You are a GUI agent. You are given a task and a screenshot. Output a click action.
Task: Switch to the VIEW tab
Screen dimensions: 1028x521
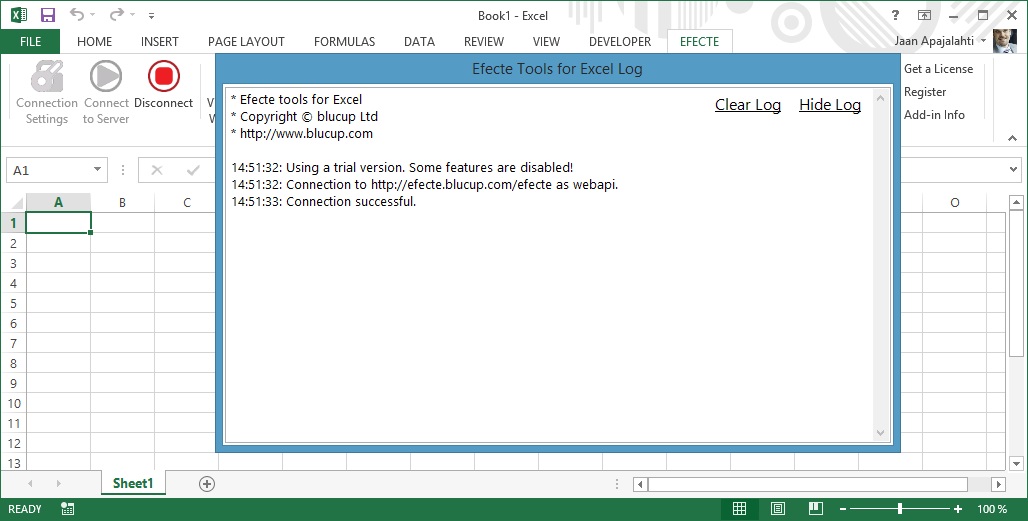(546, 41)
